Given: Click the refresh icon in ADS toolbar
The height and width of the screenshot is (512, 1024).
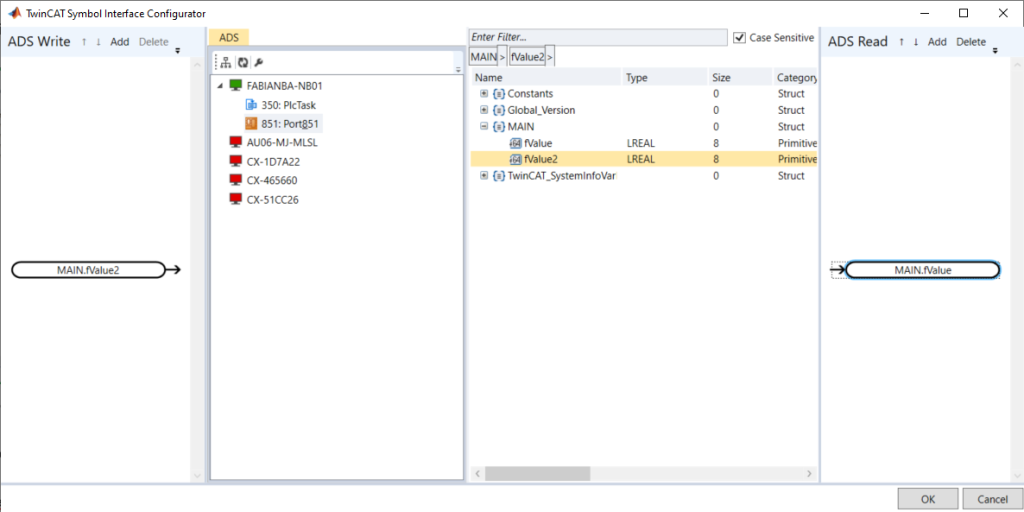Looking at the screenshot, I should pos(242,62).
